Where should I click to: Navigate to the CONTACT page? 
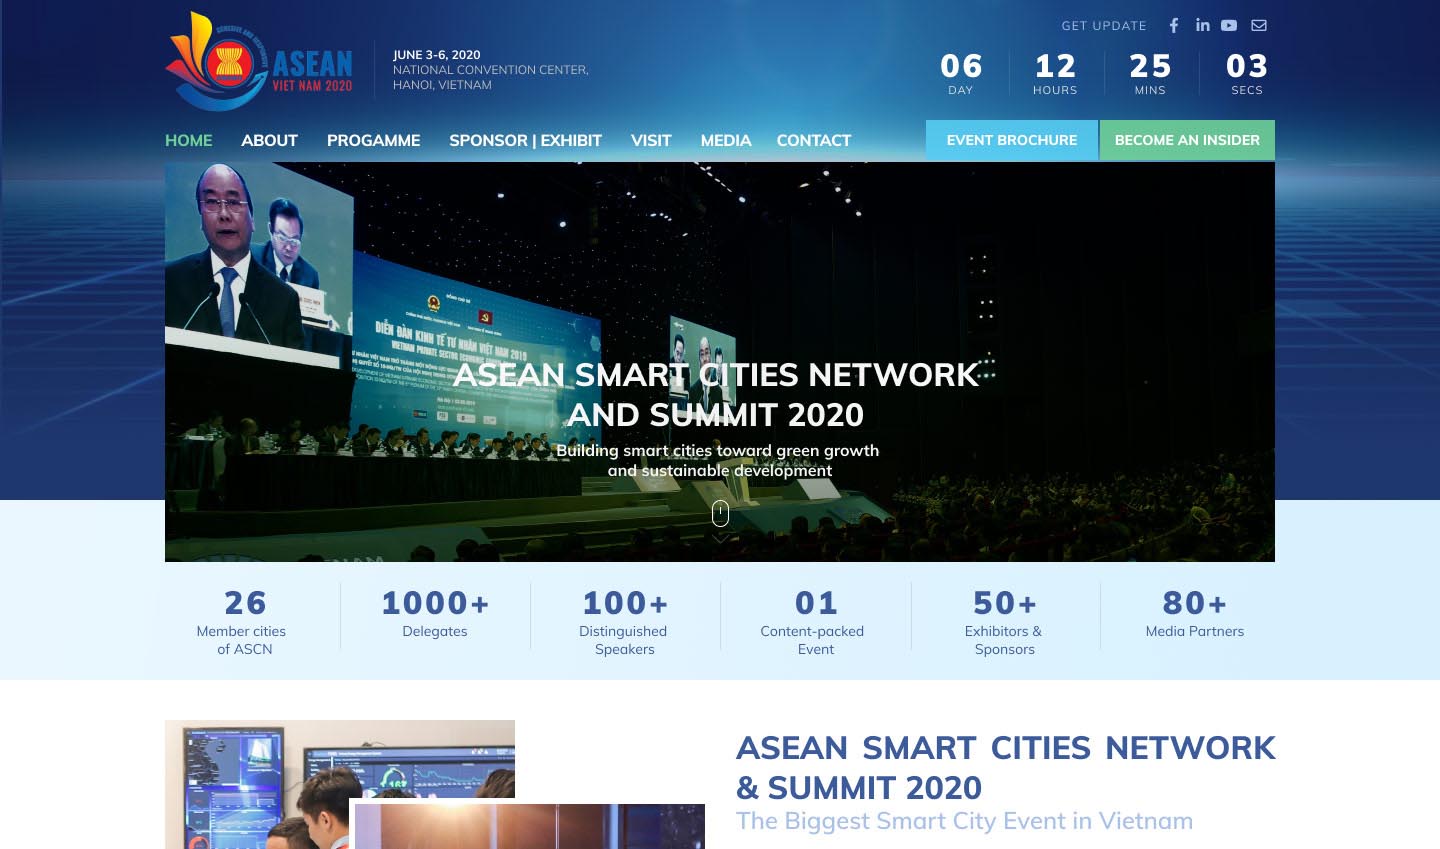coord(813,141)
